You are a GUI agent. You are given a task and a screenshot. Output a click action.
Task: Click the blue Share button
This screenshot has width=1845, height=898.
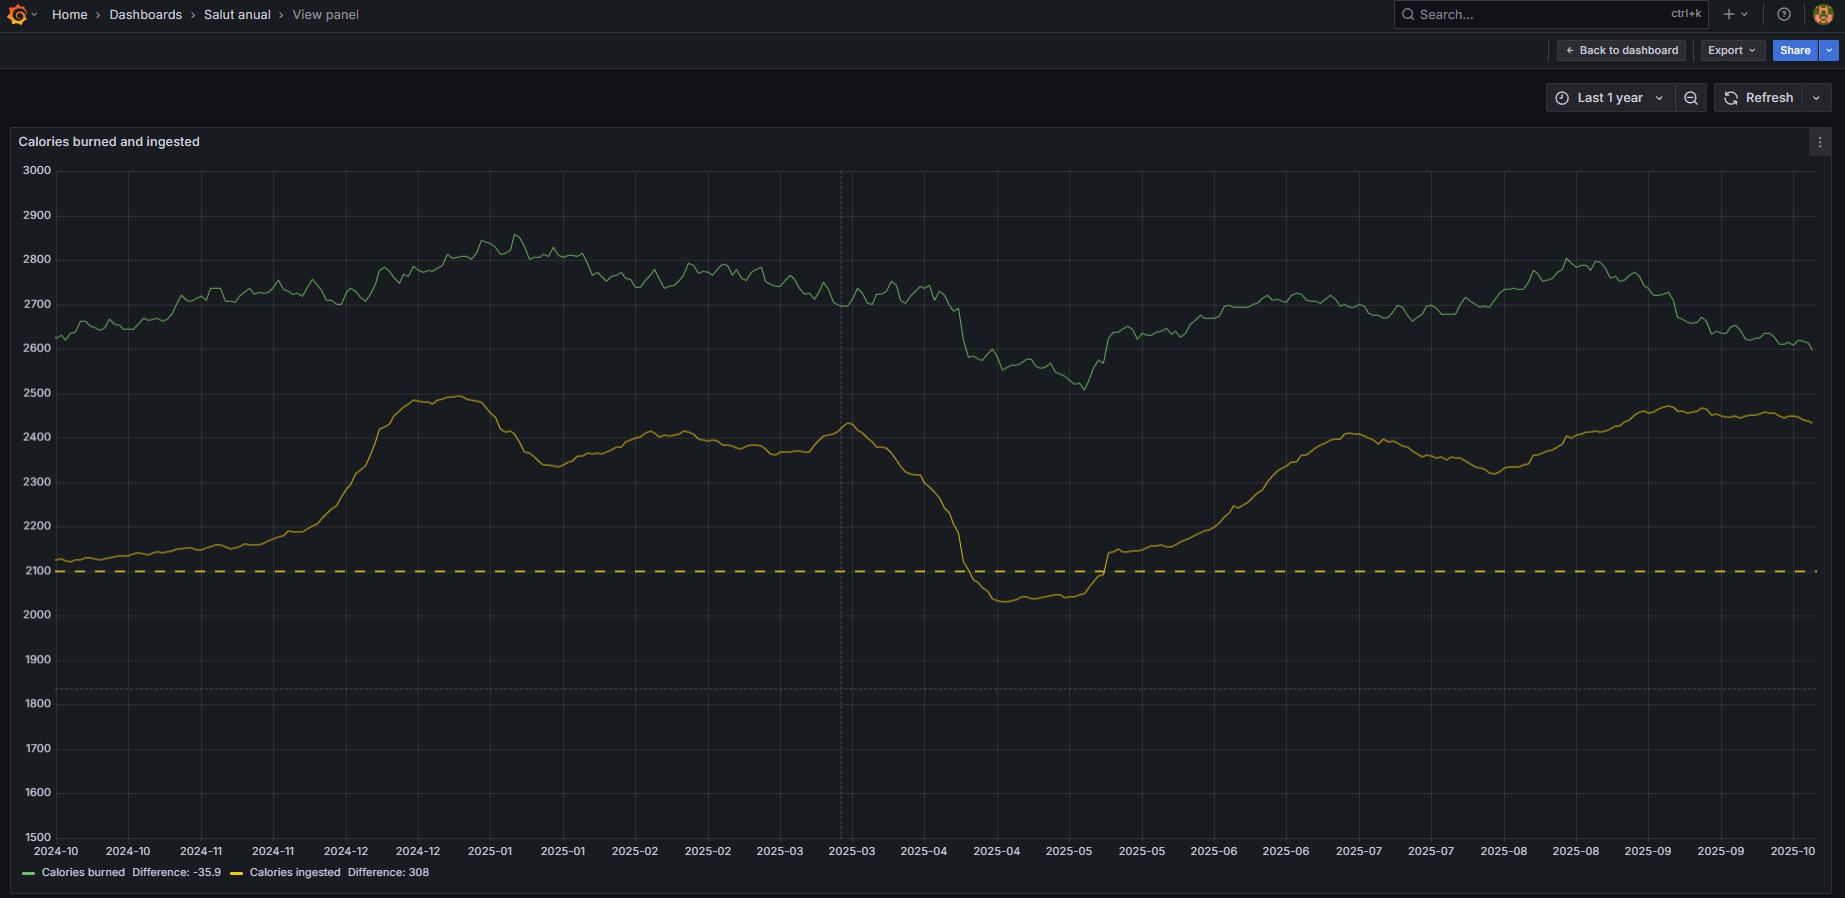pyautogui.click(x=1795, y=50)
